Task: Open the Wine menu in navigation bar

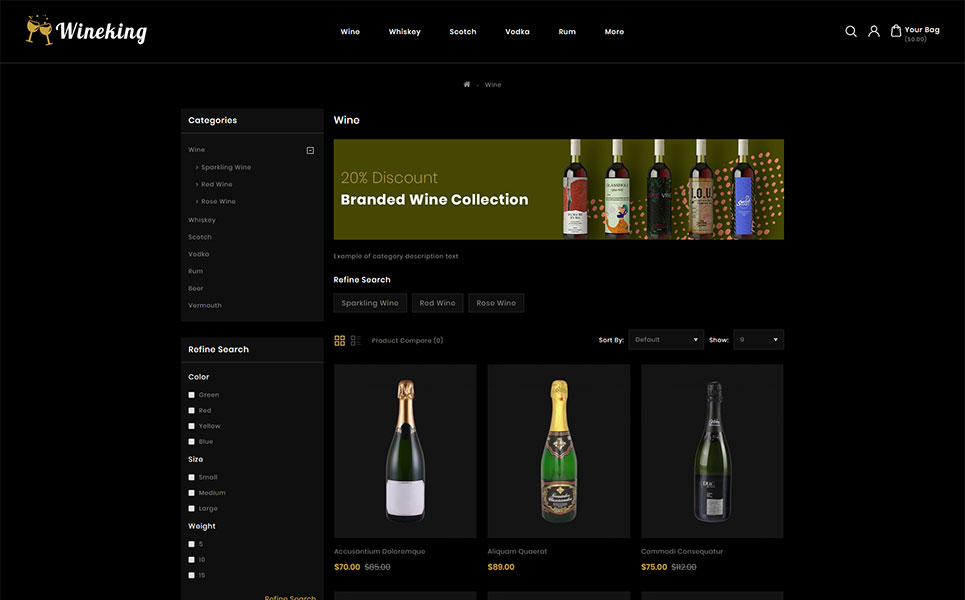Action: pos(350,31)
